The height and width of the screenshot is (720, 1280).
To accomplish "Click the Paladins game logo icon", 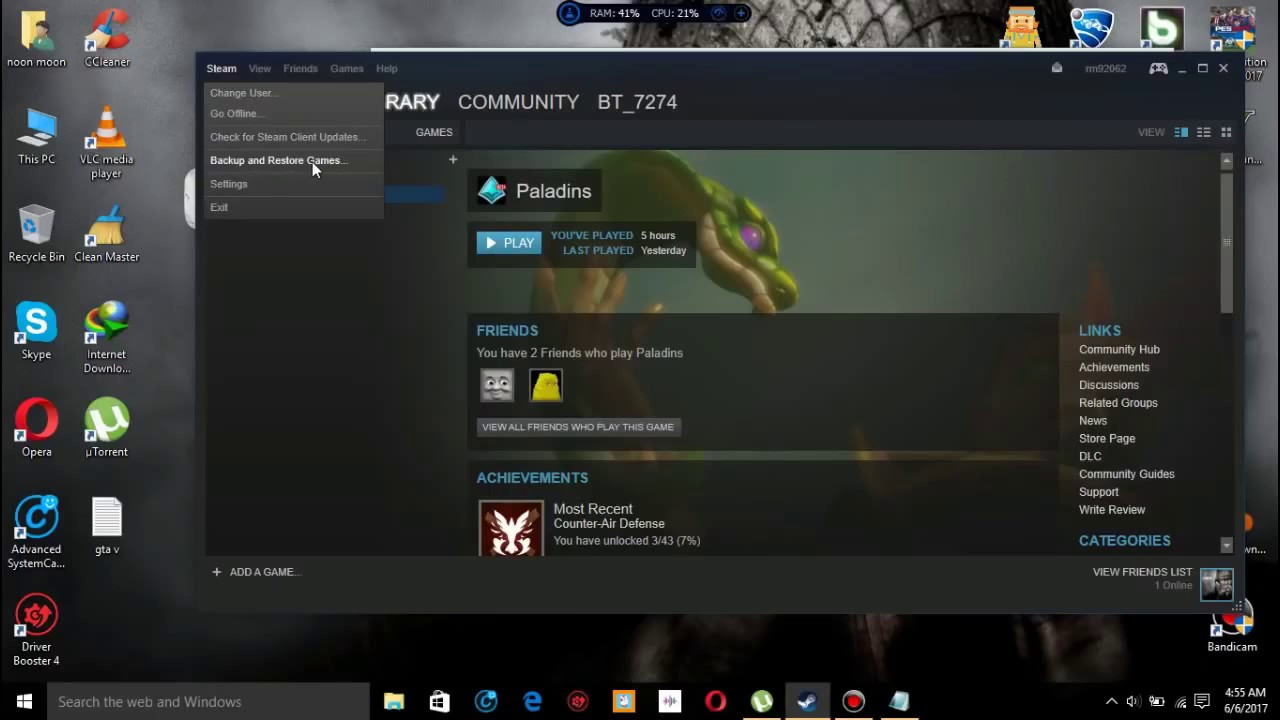I will click(492, 191).
